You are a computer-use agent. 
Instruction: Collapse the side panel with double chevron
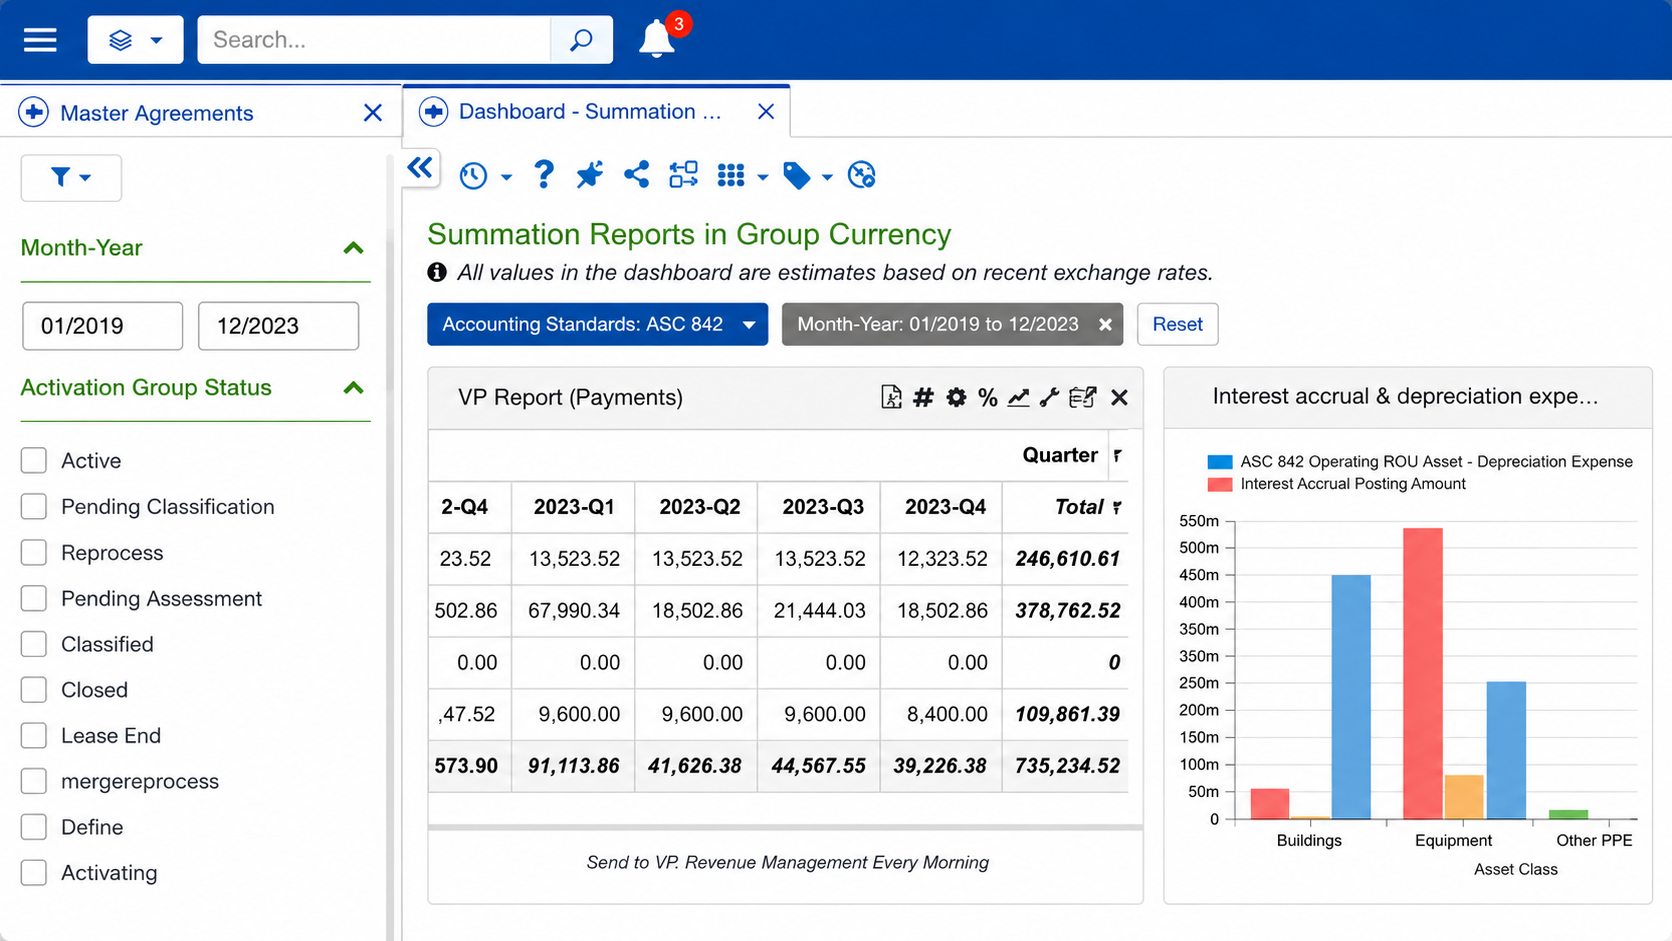click(420, 167)
